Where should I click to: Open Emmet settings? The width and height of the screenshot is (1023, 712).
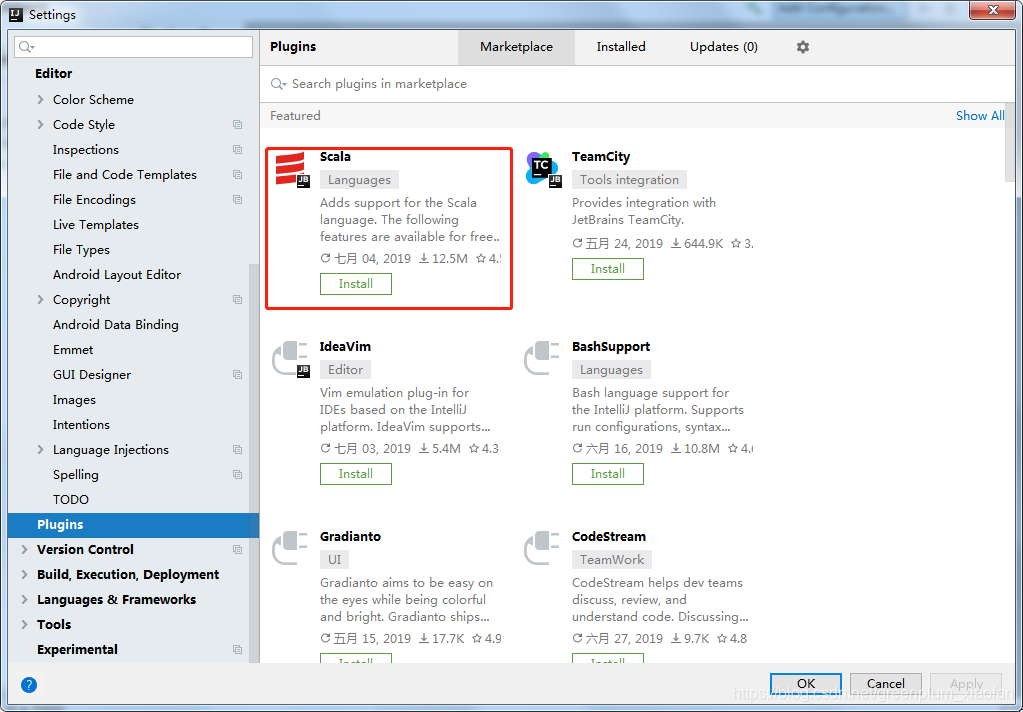pyautogui.click(x=73, y=350)
